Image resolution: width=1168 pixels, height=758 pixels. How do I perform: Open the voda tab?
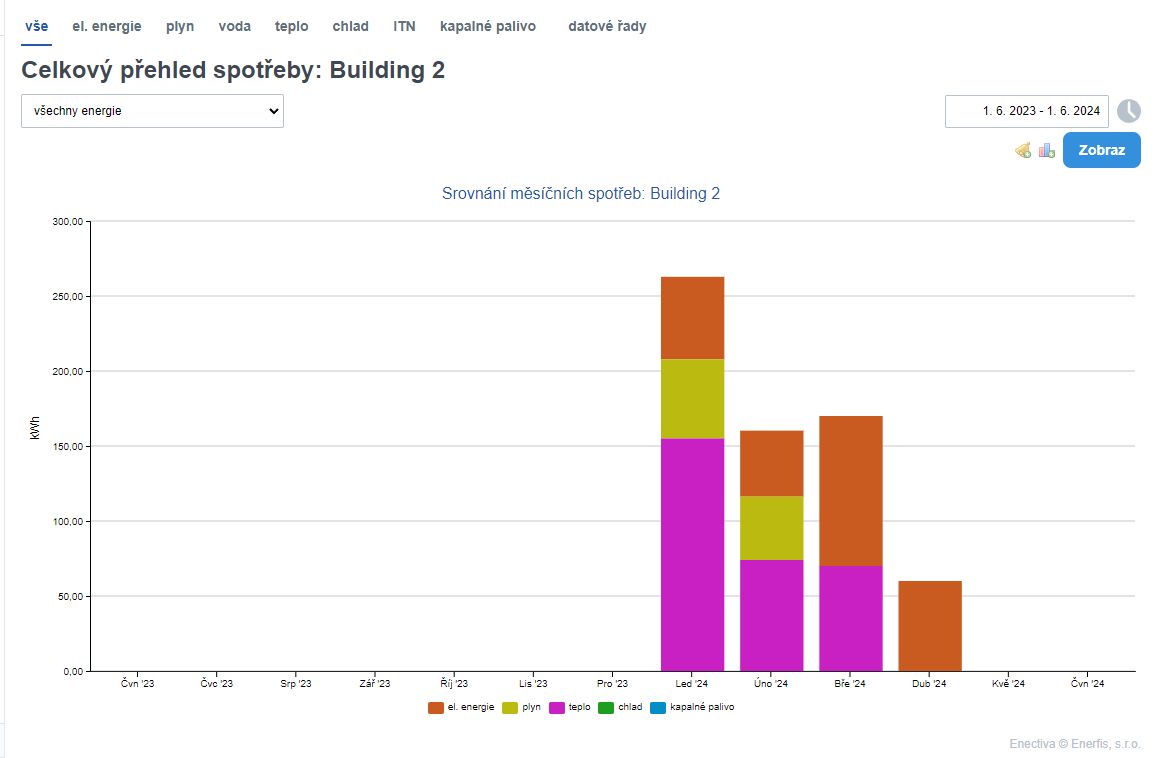[234, 26]
